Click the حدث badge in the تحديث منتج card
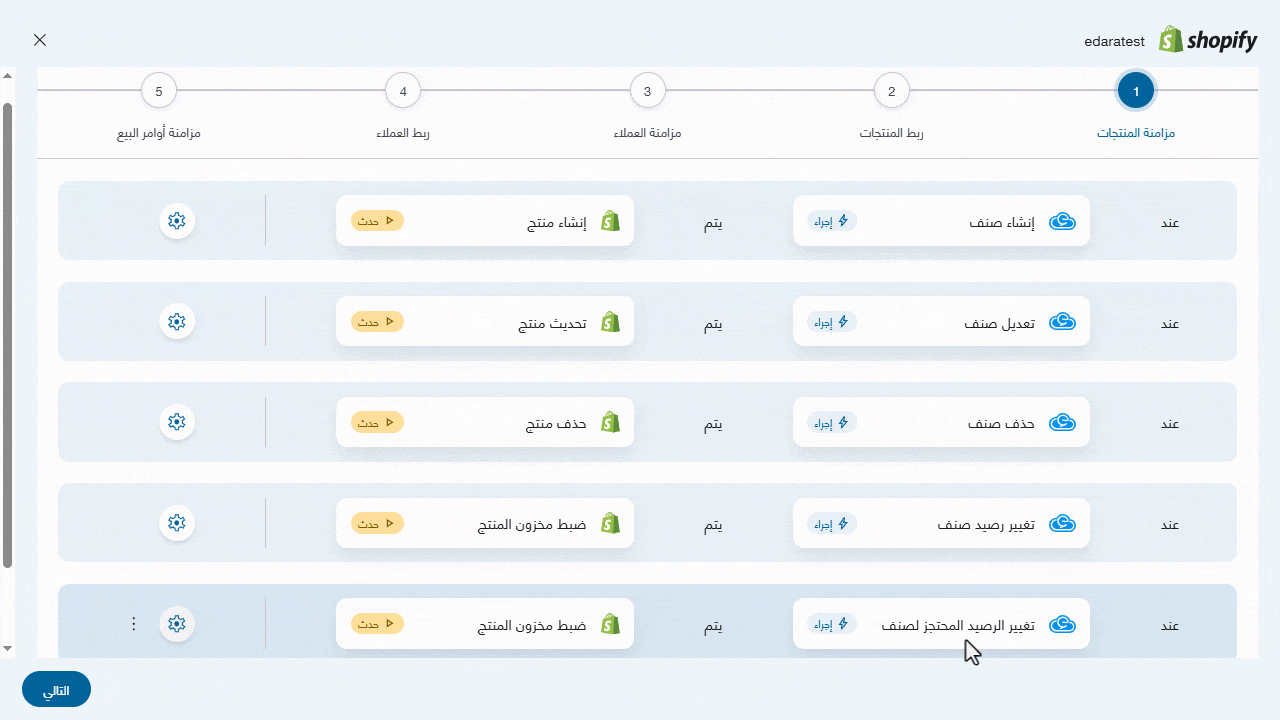The image size is (1280, 720). (377, 322)
